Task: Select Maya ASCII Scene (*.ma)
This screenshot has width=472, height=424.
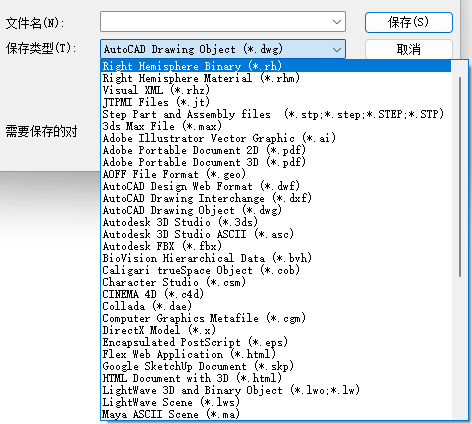Action: (x=277, y=414)
